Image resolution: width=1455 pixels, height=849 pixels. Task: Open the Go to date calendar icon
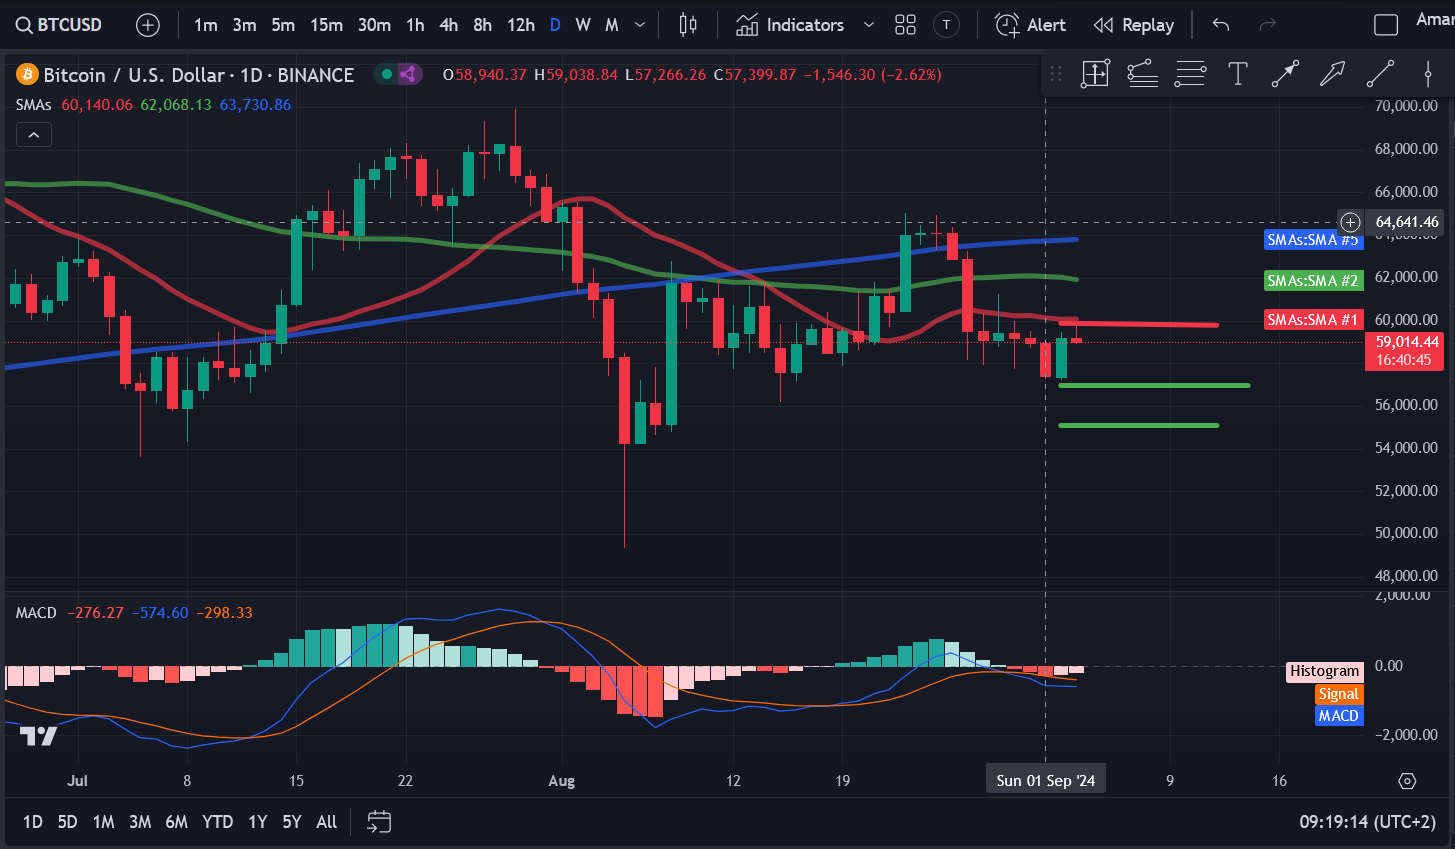(x=379, y=822)
